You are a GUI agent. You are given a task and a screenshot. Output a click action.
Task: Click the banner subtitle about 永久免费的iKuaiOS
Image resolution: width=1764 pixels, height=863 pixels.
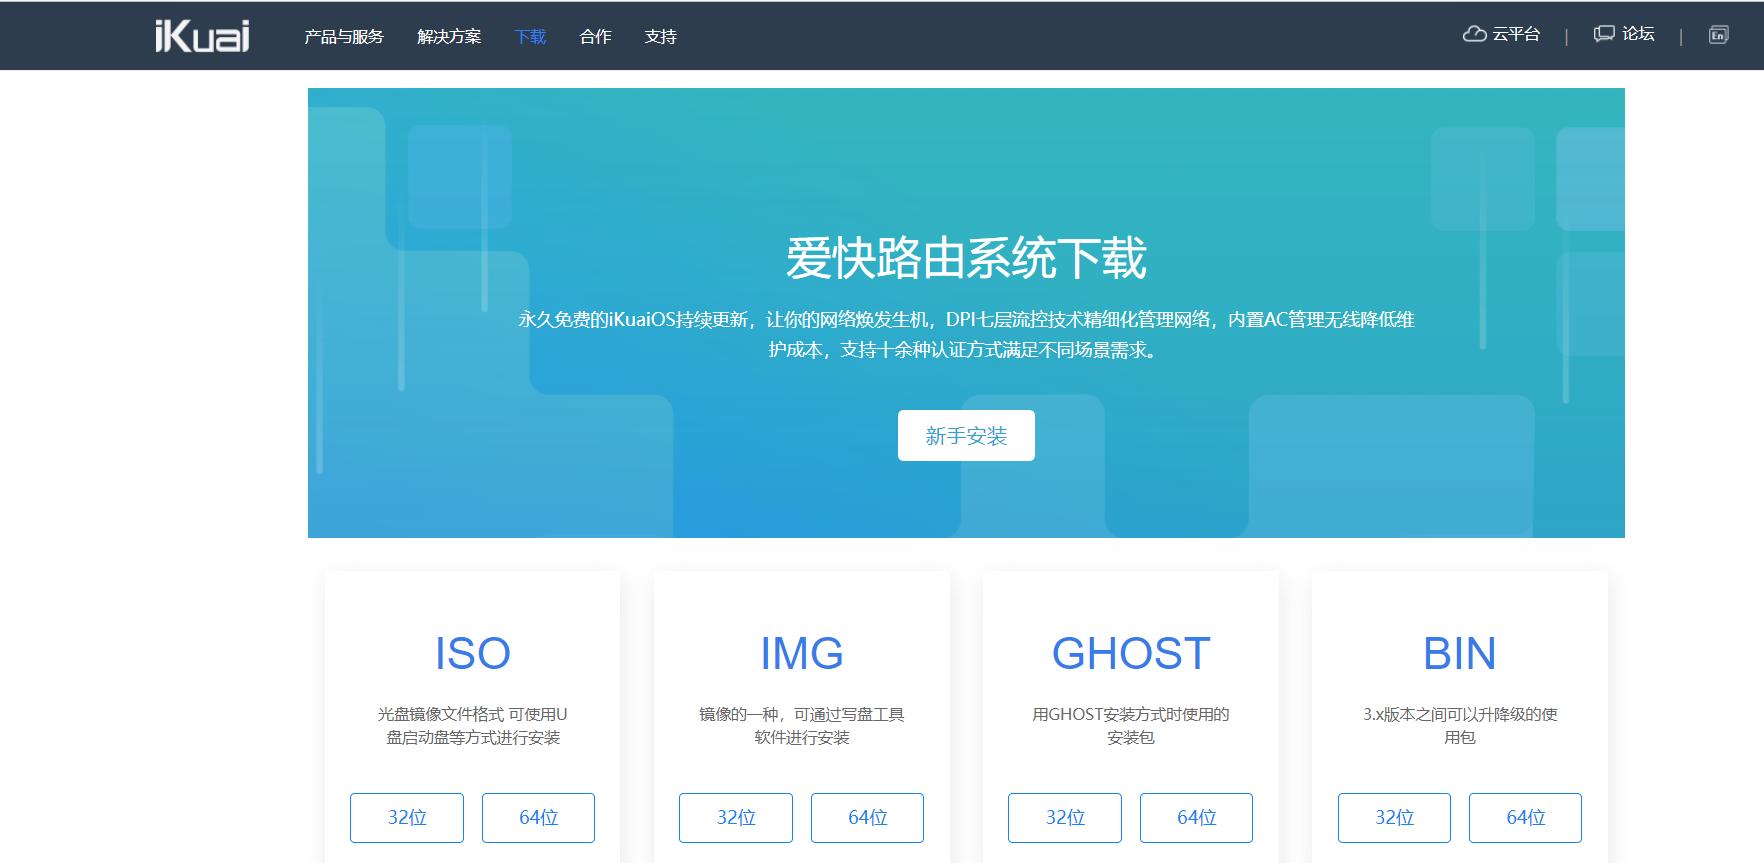(x=966, y=335)
